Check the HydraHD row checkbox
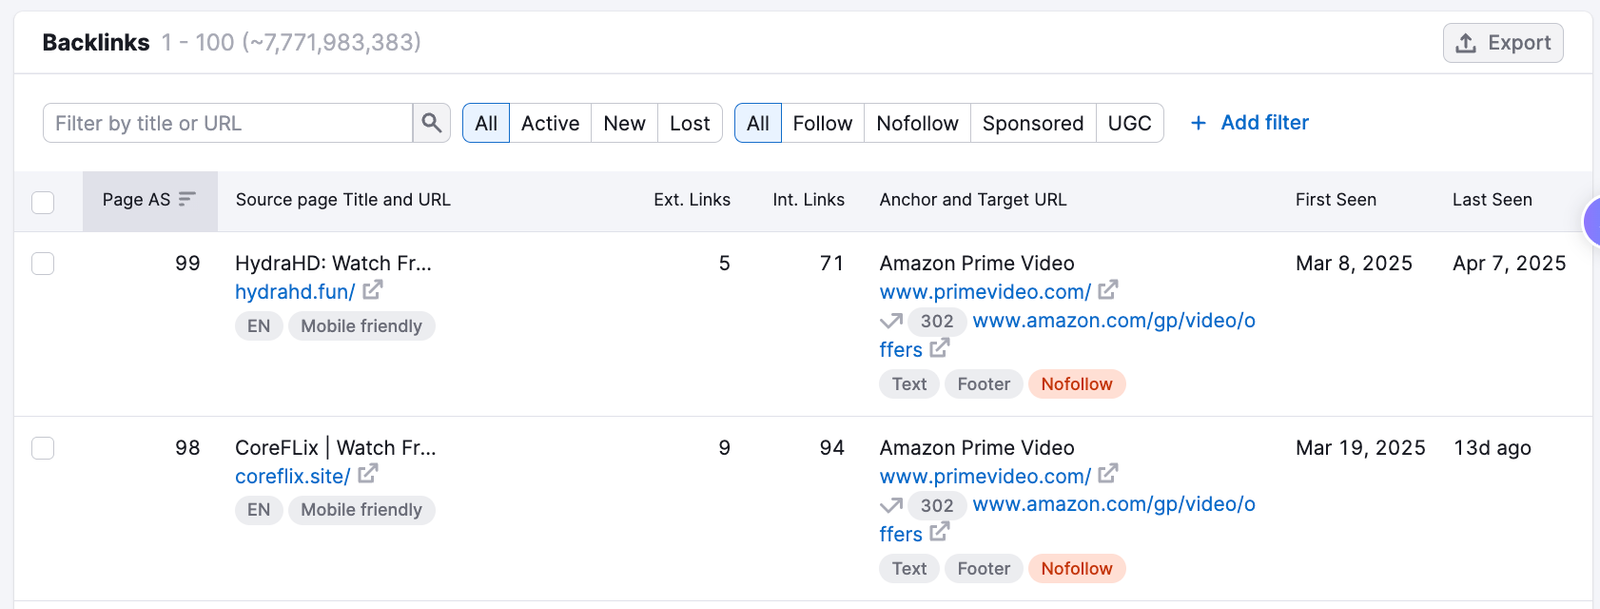 [42, 263]
